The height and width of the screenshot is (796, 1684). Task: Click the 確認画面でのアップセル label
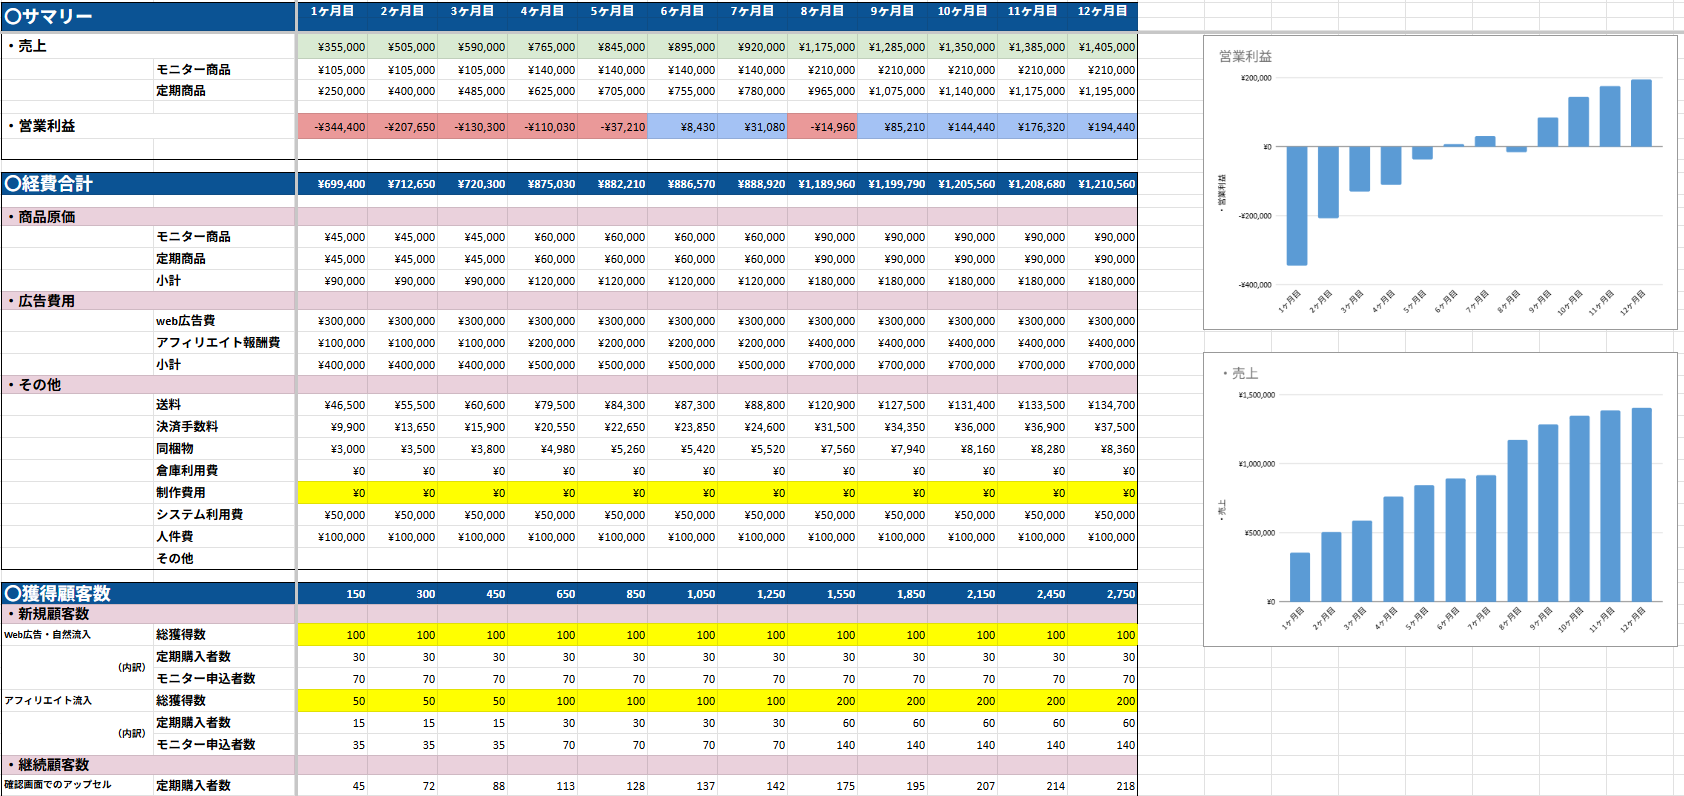[x=57, y=785]
